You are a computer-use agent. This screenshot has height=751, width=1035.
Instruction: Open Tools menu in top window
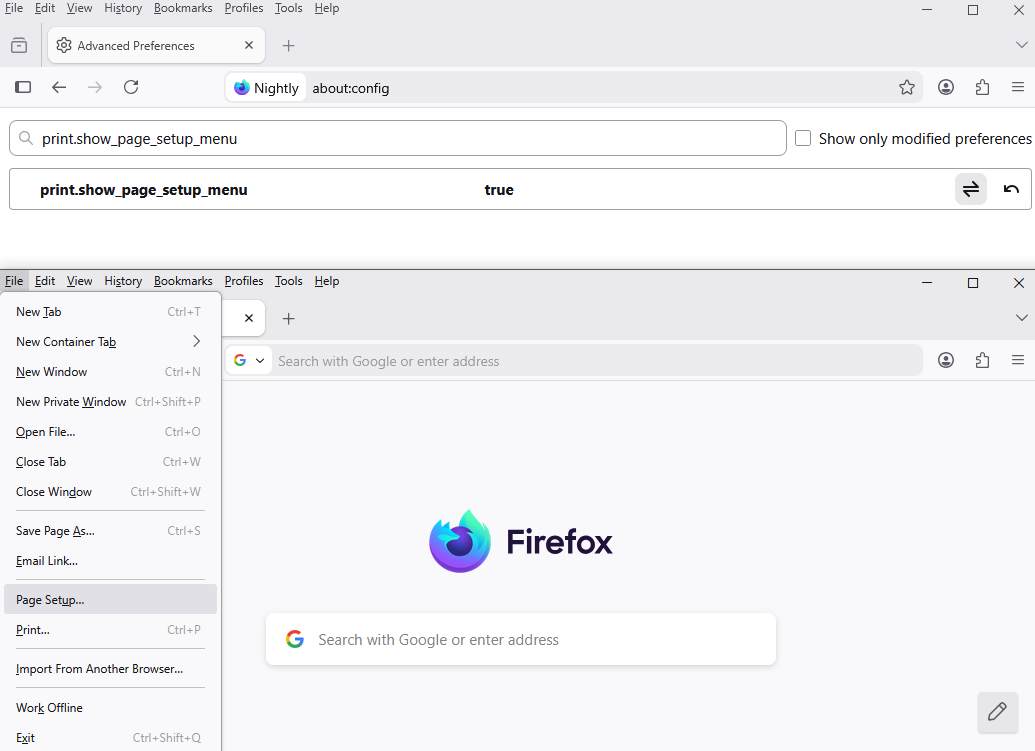coord(288,8)
